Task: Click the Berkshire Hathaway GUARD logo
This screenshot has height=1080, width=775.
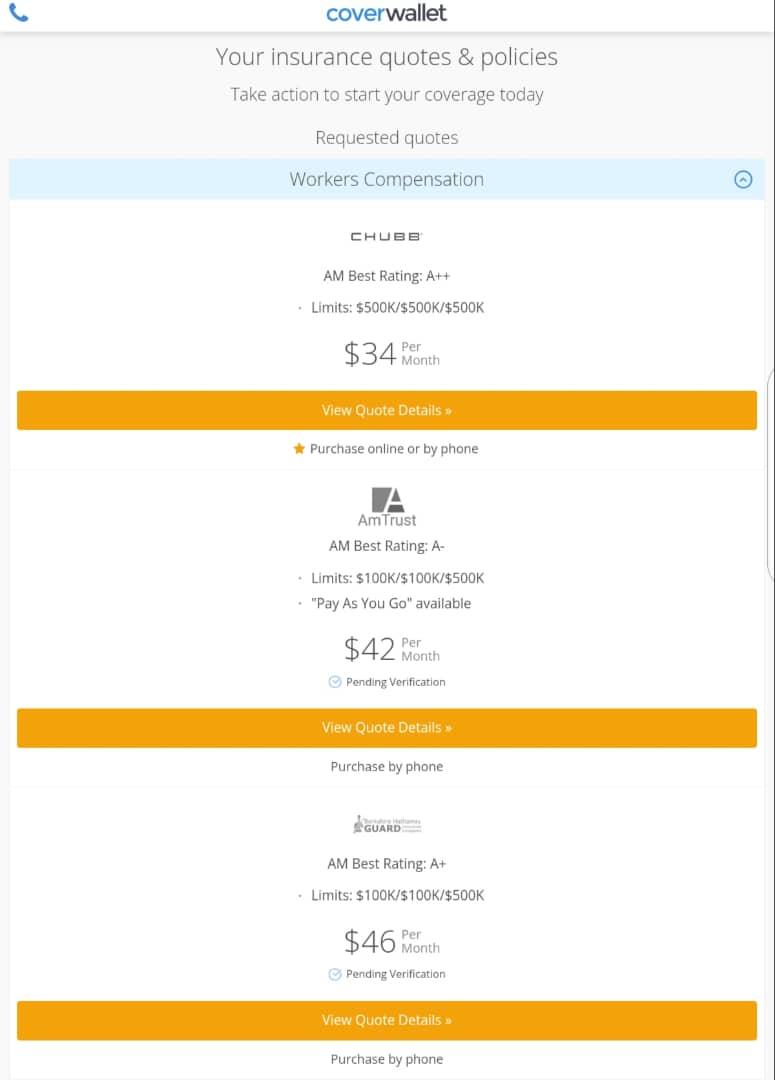Action: (387, 825)
